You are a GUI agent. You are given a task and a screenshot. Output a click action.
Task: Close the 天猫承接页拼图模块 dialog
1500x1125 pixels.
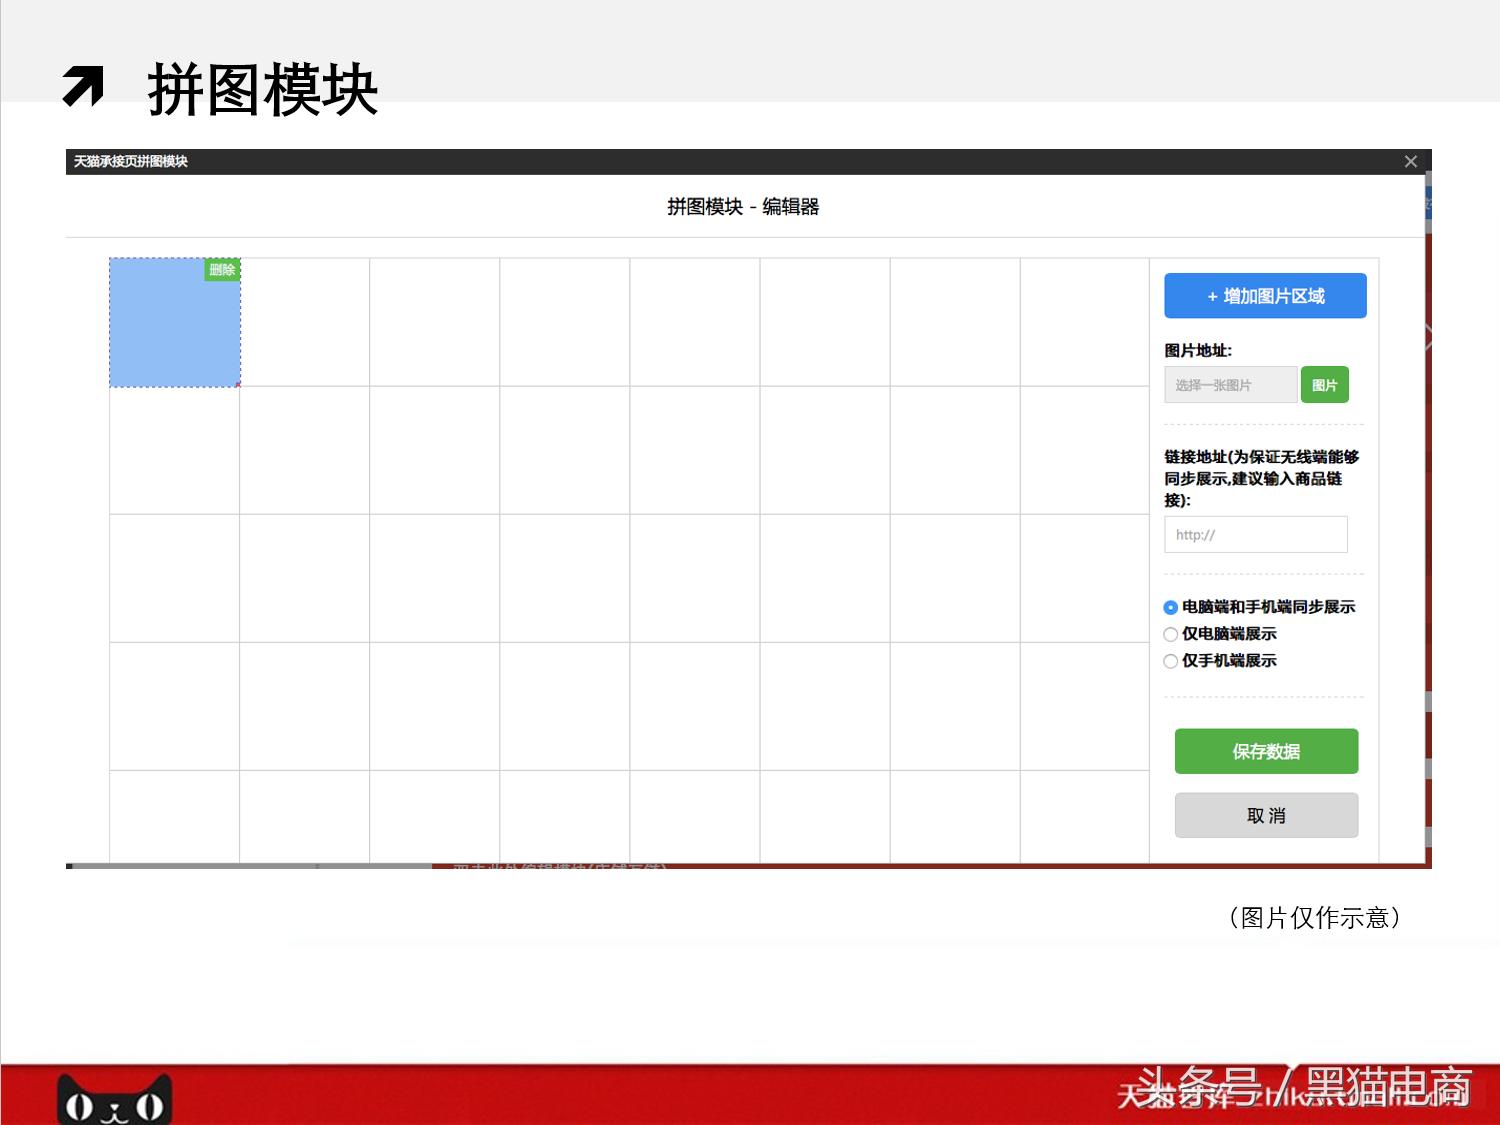[1411, 161]
